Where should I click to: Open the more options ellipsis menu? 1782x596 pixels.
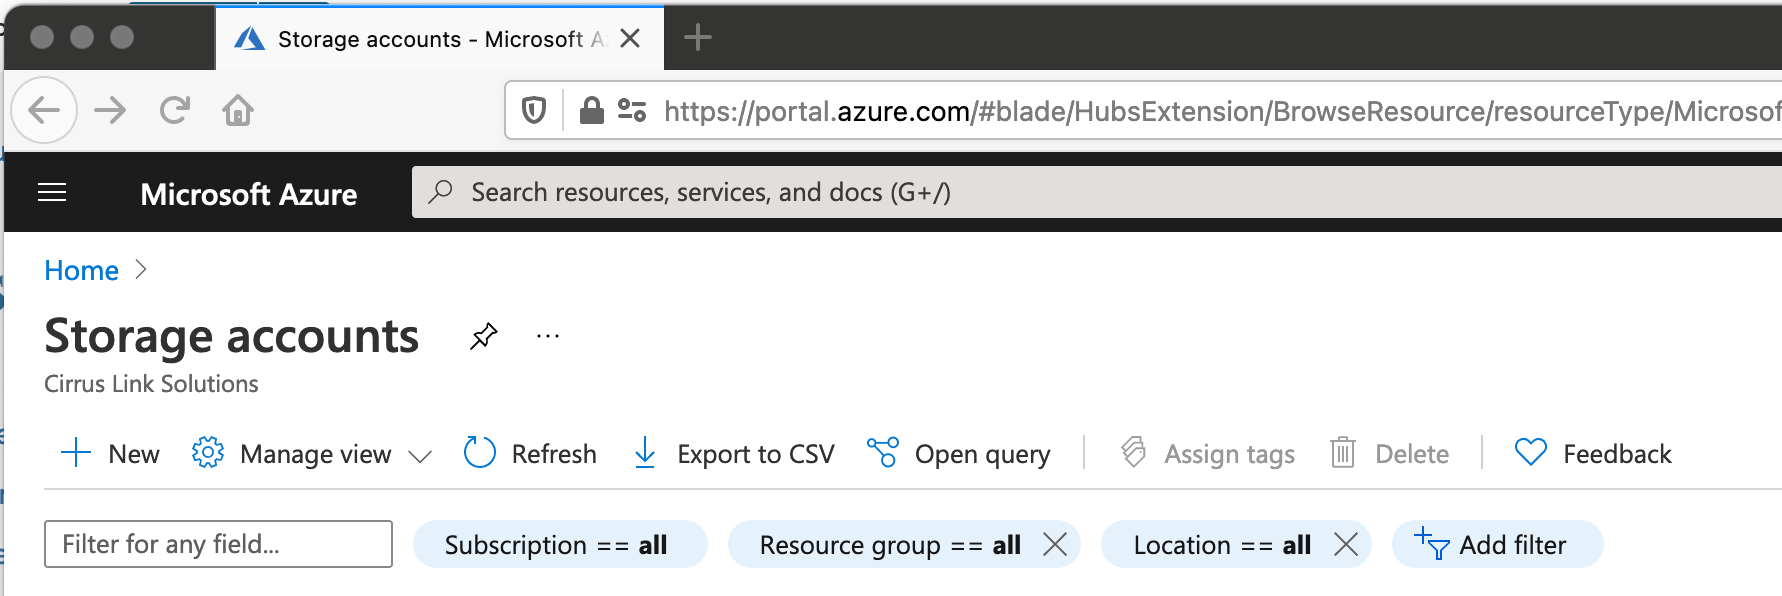(548, 336)
